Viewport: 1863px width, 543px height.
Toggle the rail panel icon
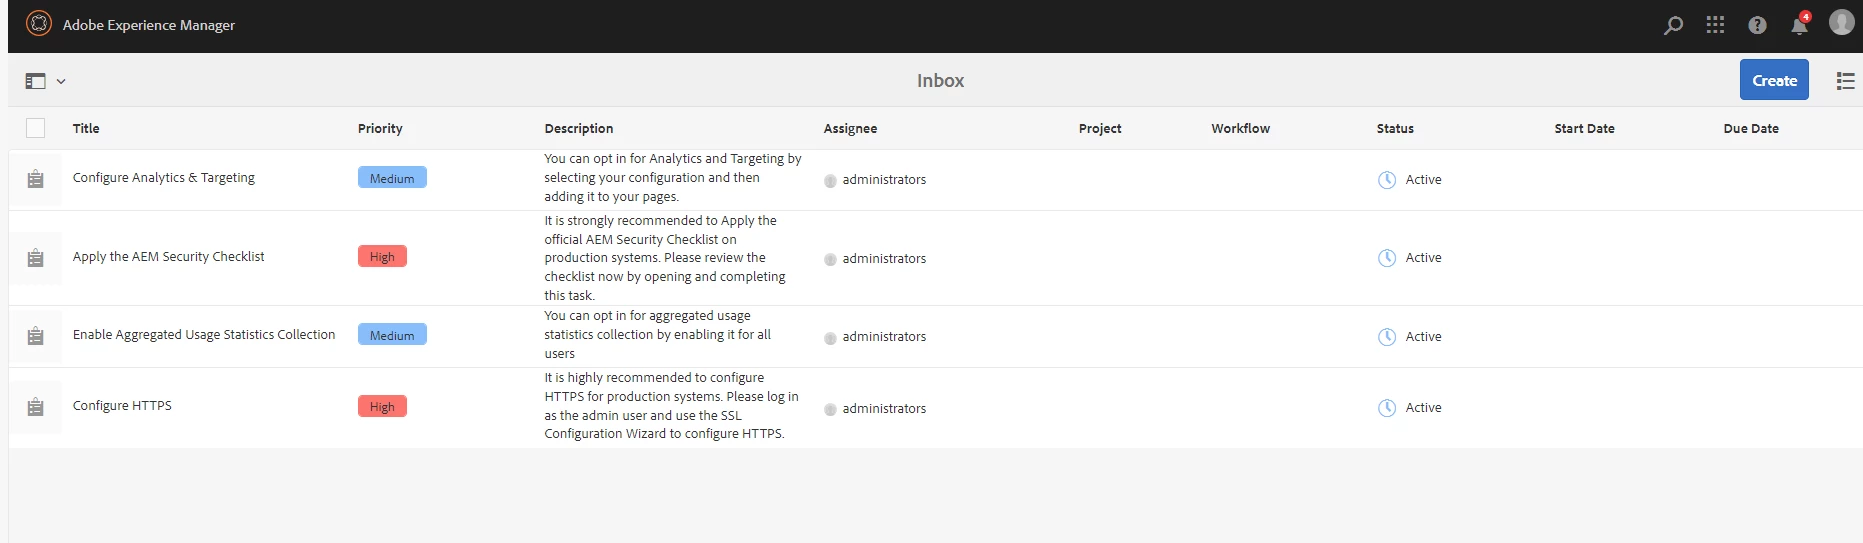click(36, 81)
